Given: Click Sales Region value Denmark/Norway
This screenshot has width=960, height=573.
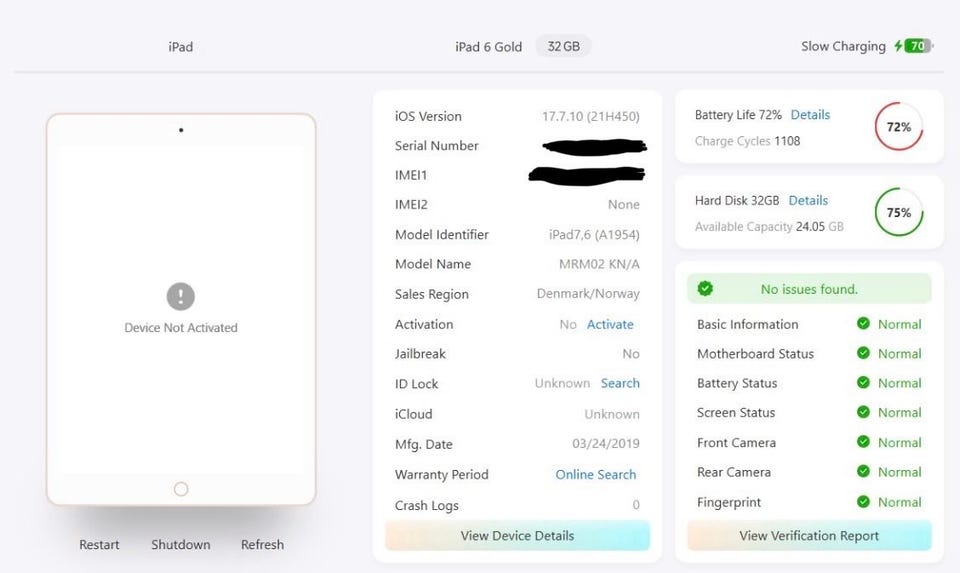Looking at the screenshot, I should click(588, 294).
